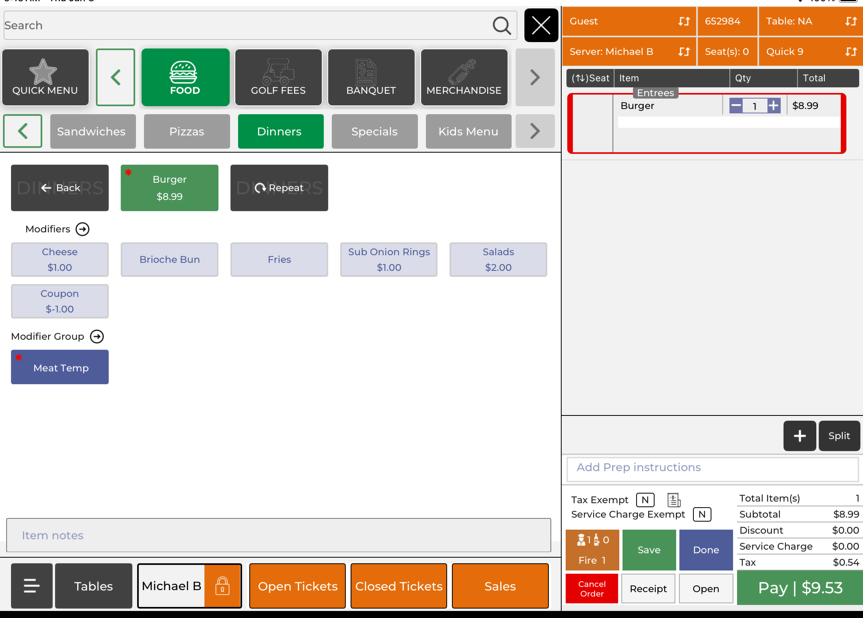Switch to the Kids Menu tab

coord(468,132)
